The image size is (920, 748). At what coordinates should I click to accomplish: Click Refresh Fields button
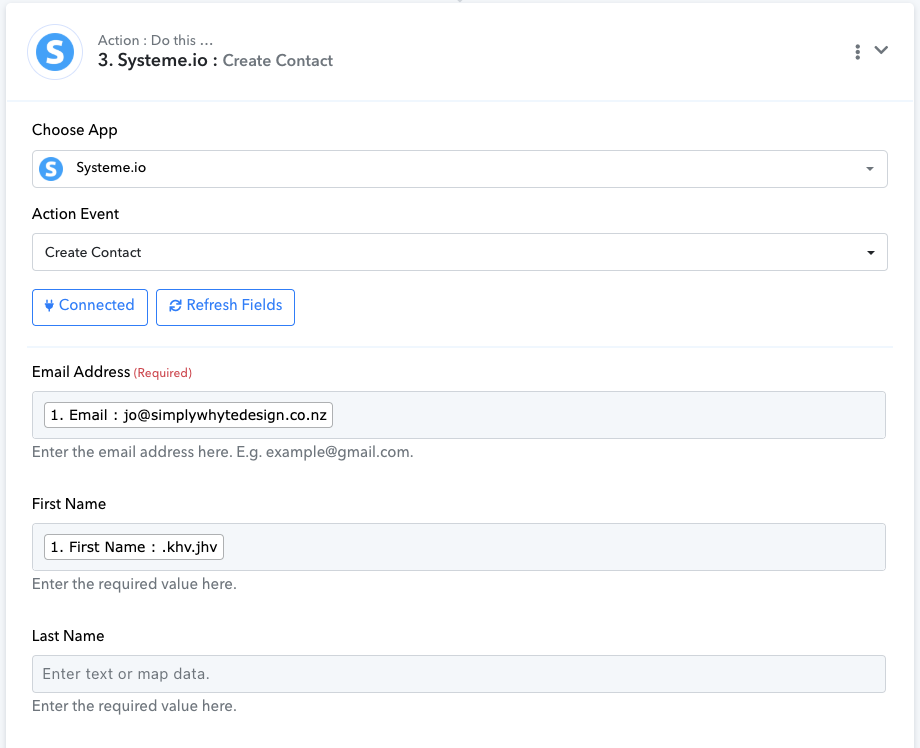(x=225, y=307)
